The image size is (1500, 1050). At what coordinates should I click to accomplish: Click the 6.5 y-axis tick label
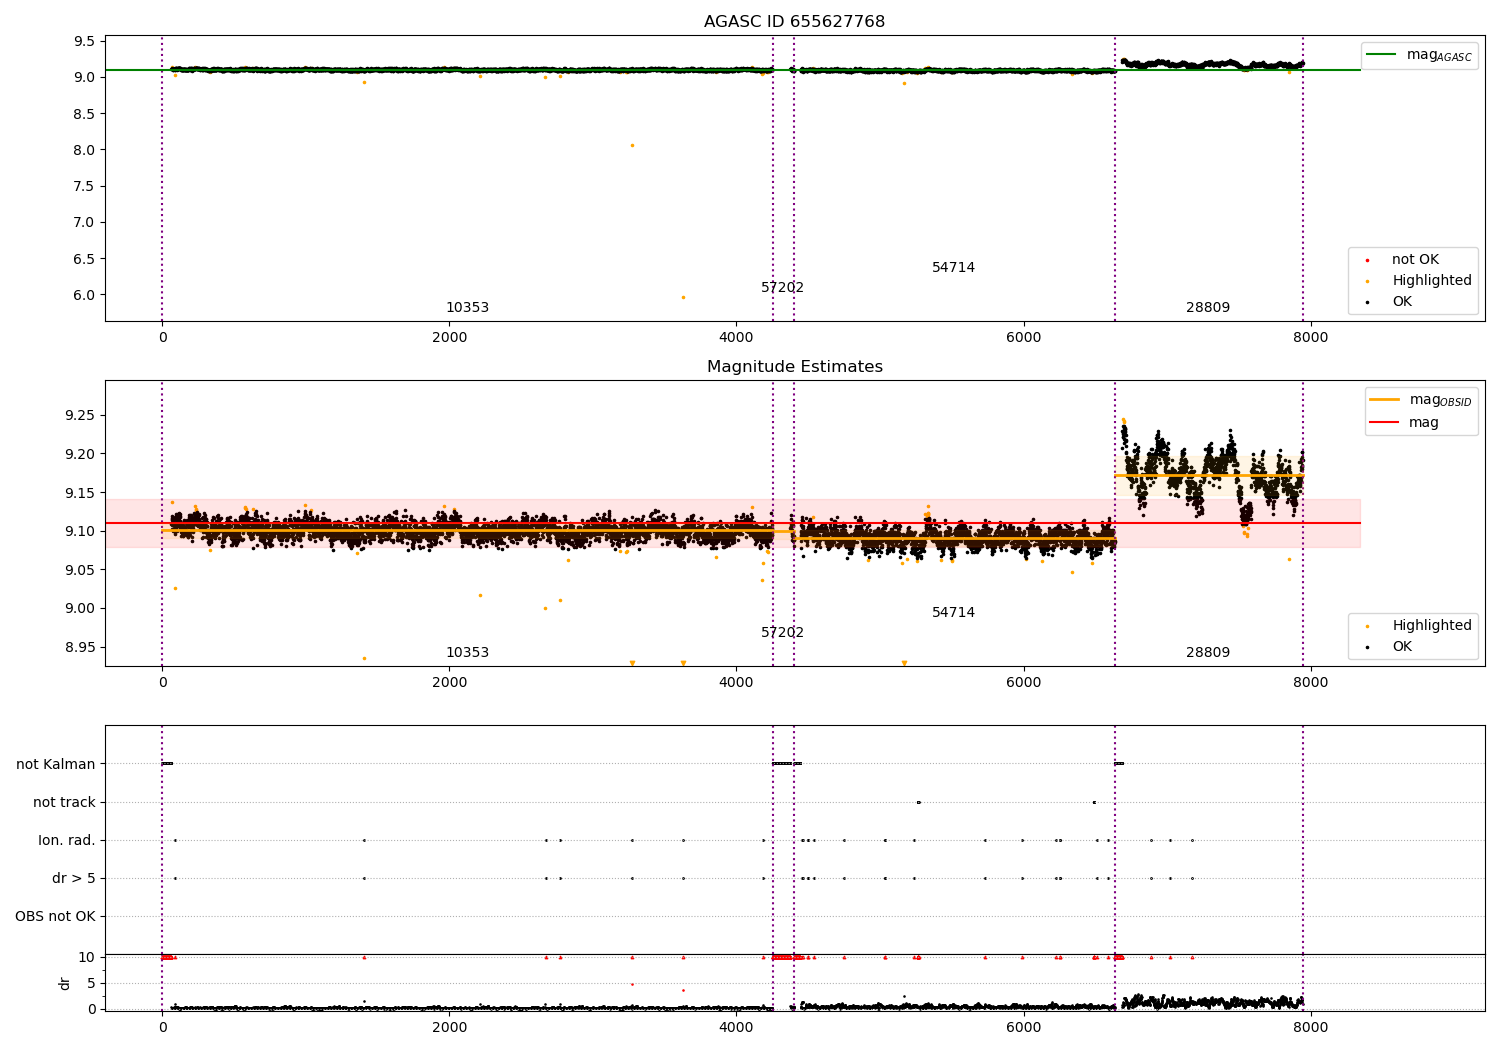pyautogui.click(x=85, y=258)
